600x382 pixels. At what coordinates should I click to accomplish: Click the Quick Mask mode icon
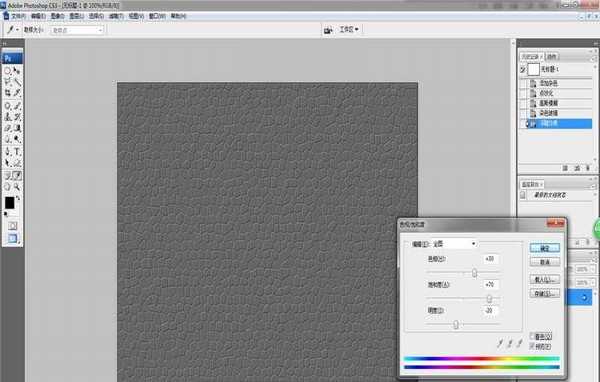click(12, 226)
